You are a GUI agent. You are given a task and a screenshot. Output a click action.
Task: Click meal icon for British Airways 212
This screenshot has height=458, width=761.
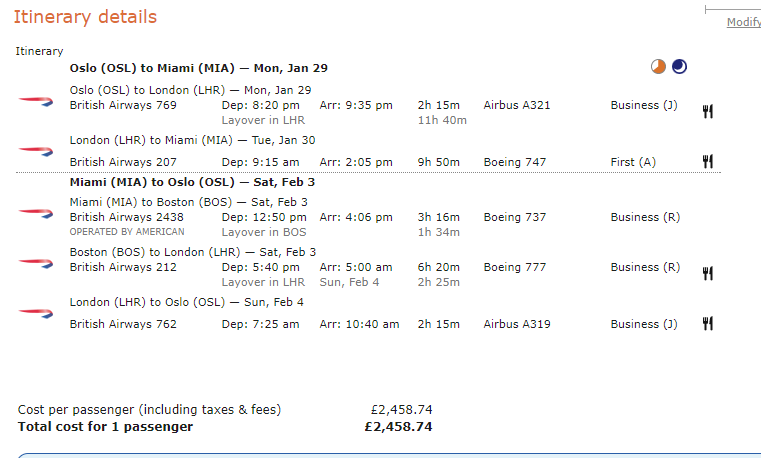[x=708, y=274]
